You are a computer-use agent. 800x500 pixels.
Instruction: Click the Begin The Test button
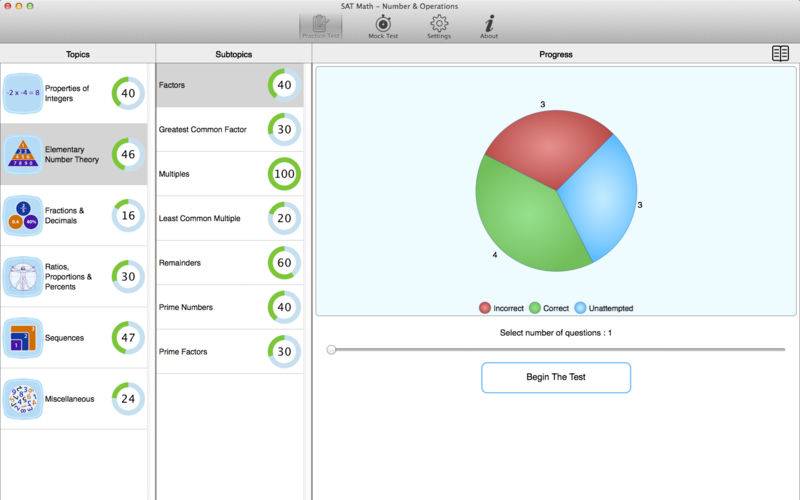(556, 378)
